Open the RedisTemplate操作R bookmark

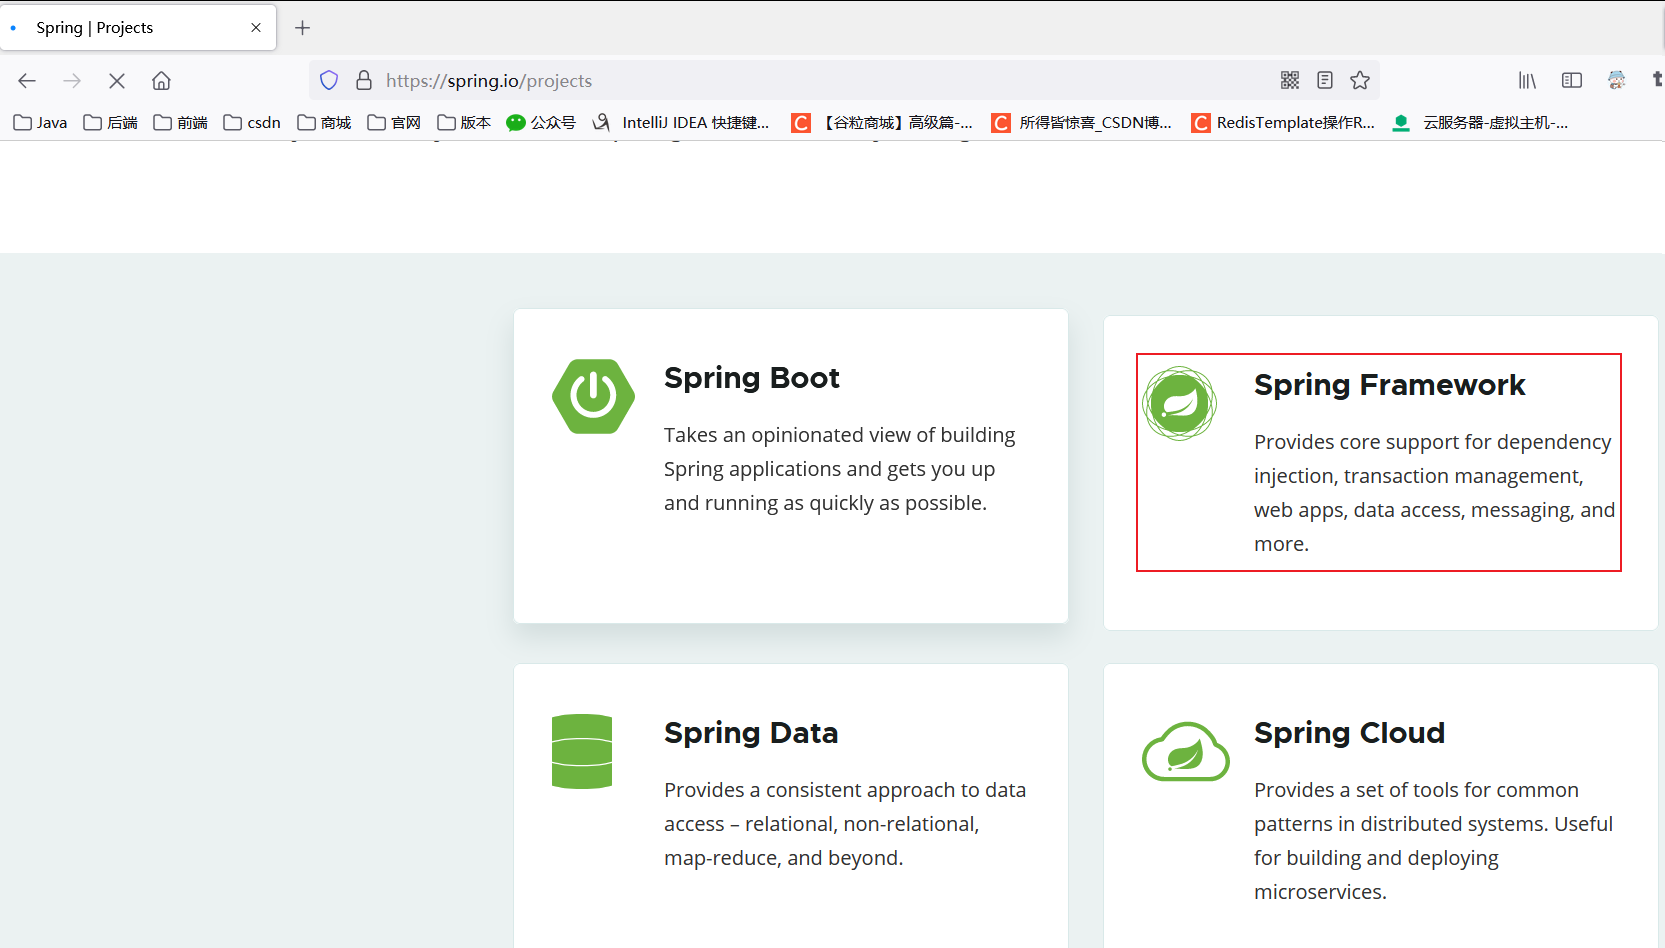1283,122
